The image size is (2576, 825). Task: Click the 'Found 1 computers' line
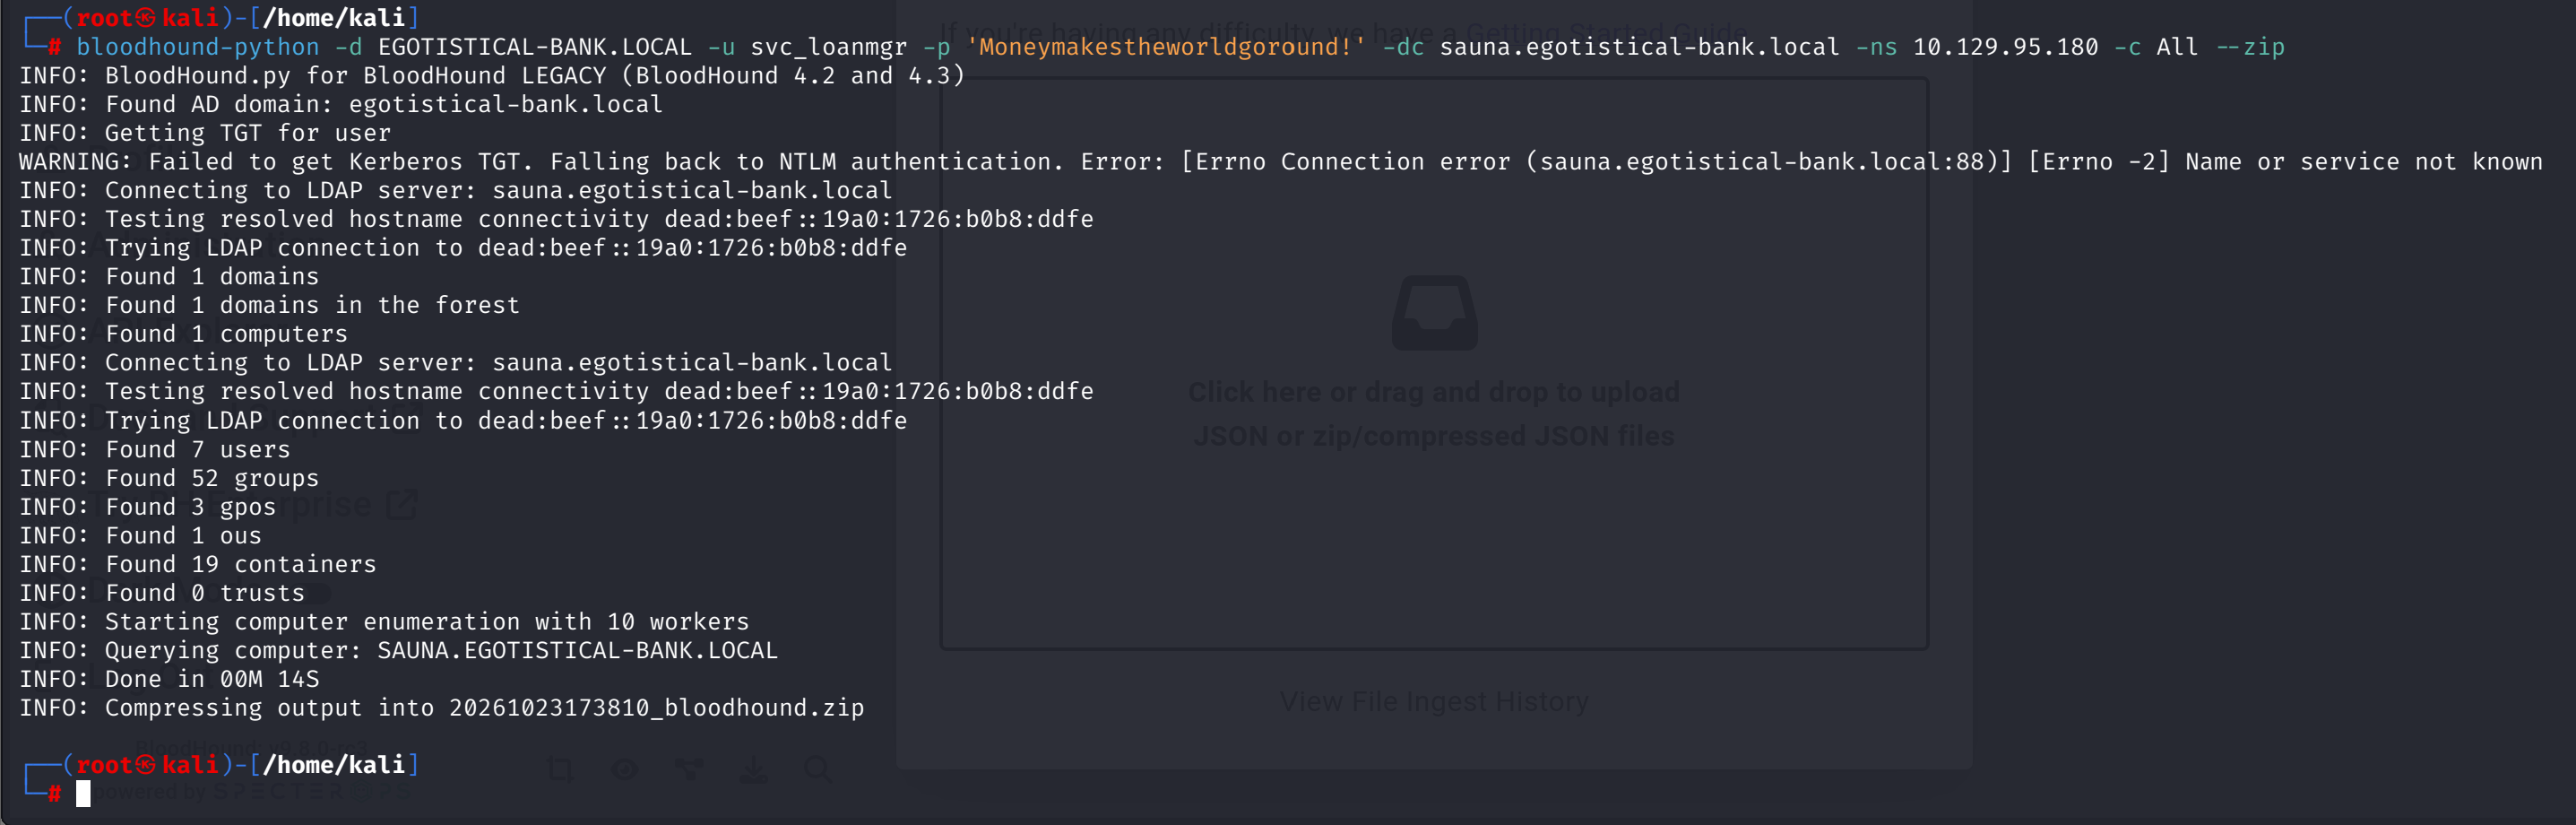(183, 334)
